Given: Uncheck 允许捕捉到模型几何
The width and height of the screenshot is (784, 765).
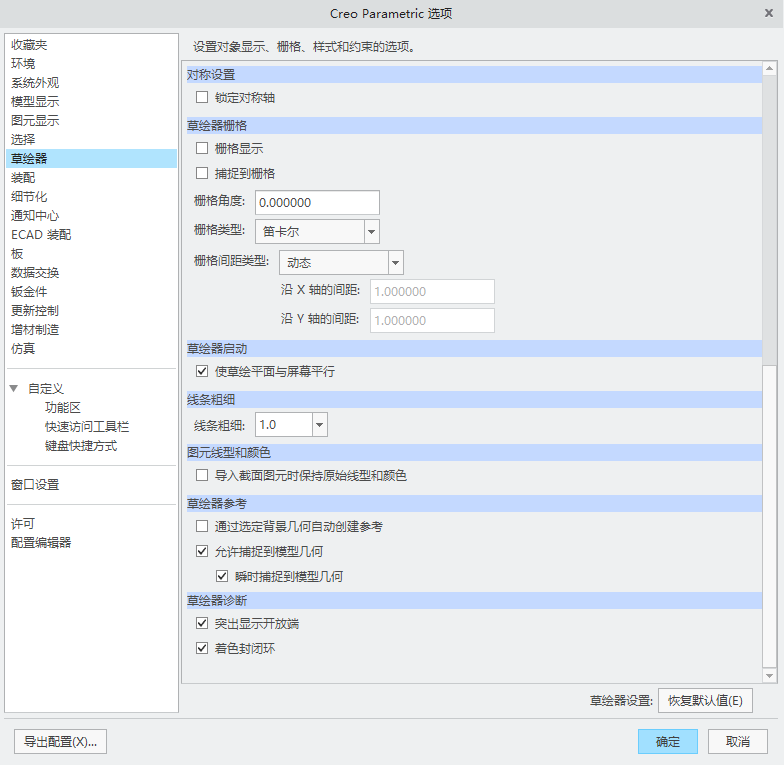Looking at the screenshot, I should coord(202,551).
